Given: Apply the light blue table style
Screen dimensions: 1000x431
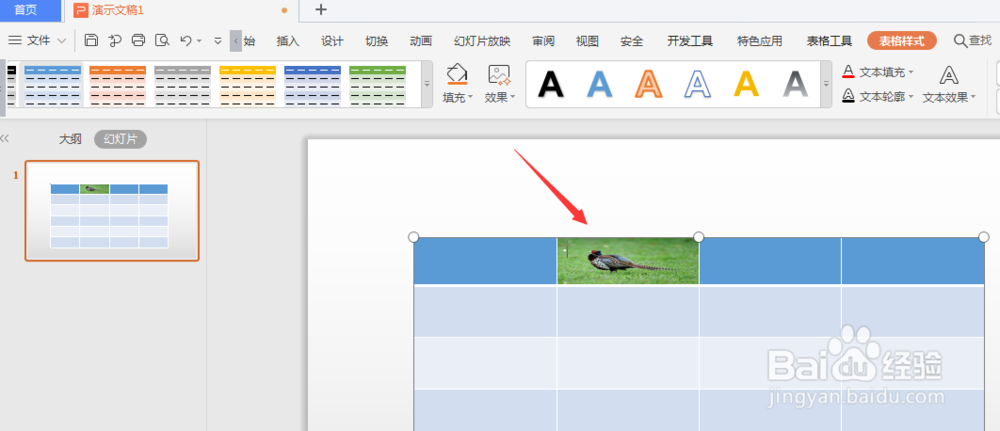Looking at the screenshot, I should tap(52, 84).
